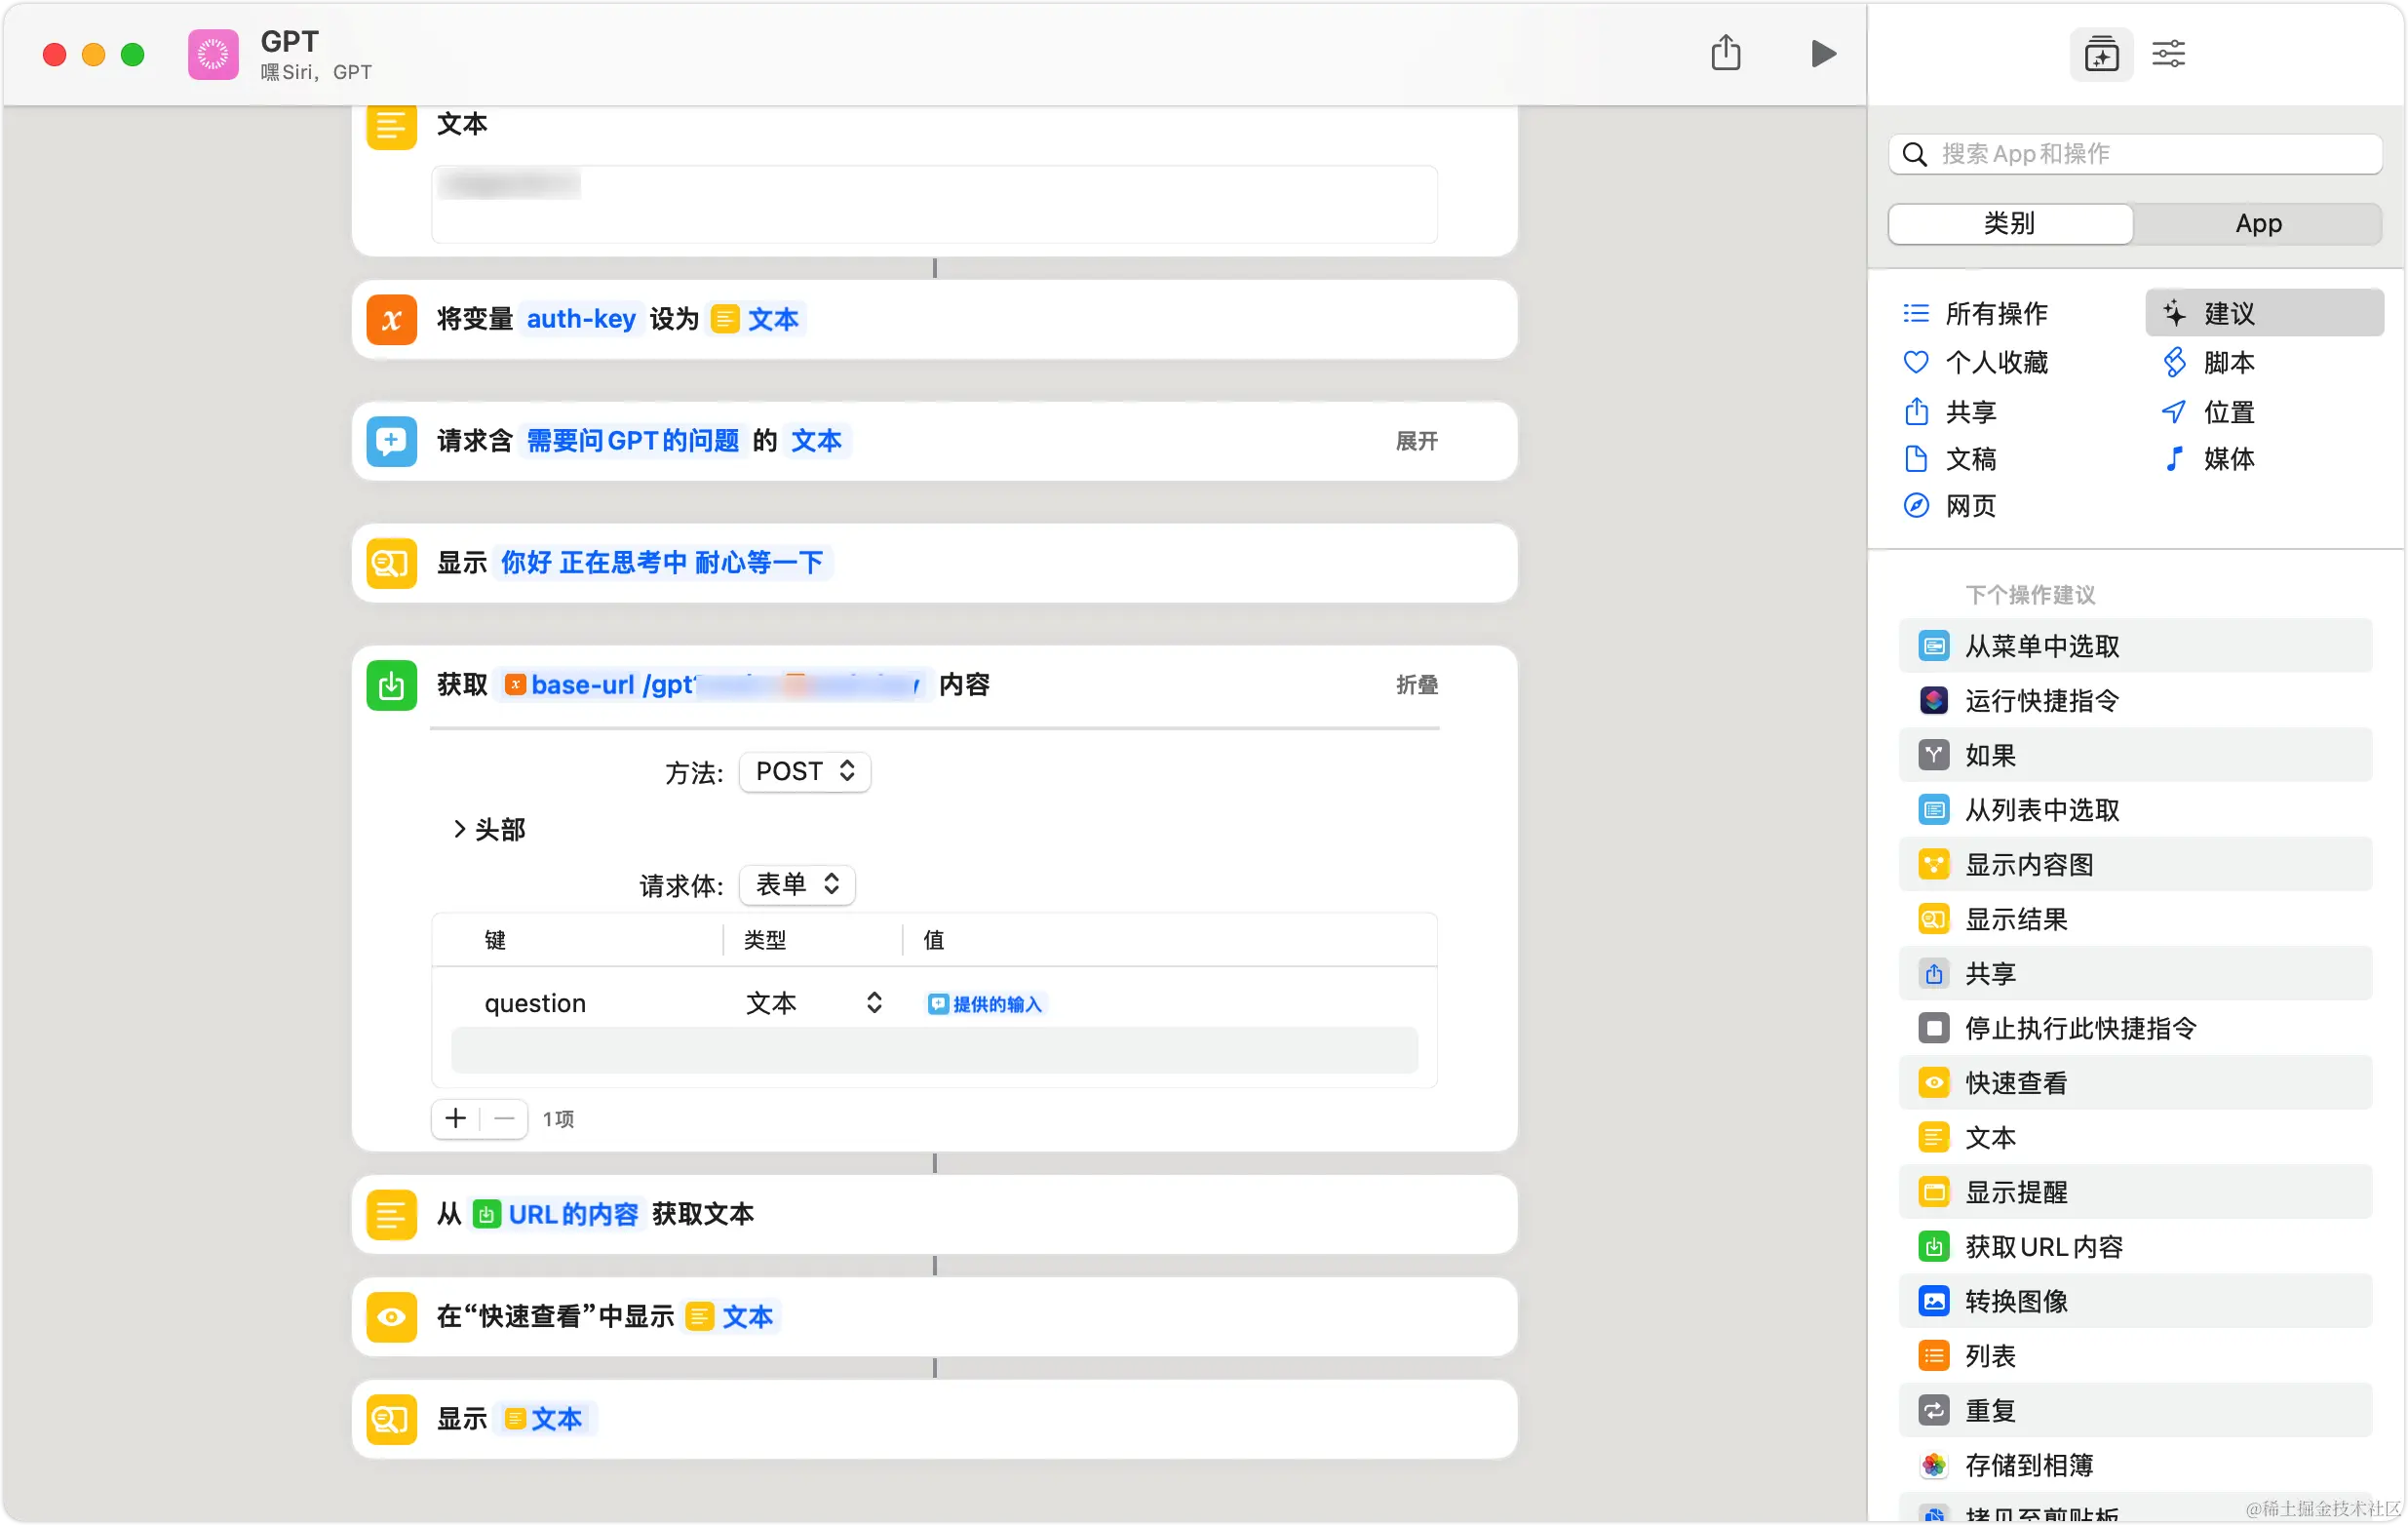Screen dimensions: 2408x1525
Task: Switch to the 类别 tab
Action: click(2010, 223)
